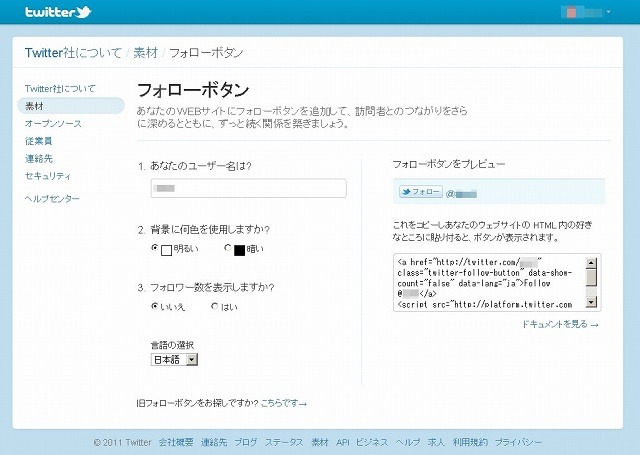Open ヘルプセンター in the sidebar
The image size is (640, 455).
coord(52,199)
